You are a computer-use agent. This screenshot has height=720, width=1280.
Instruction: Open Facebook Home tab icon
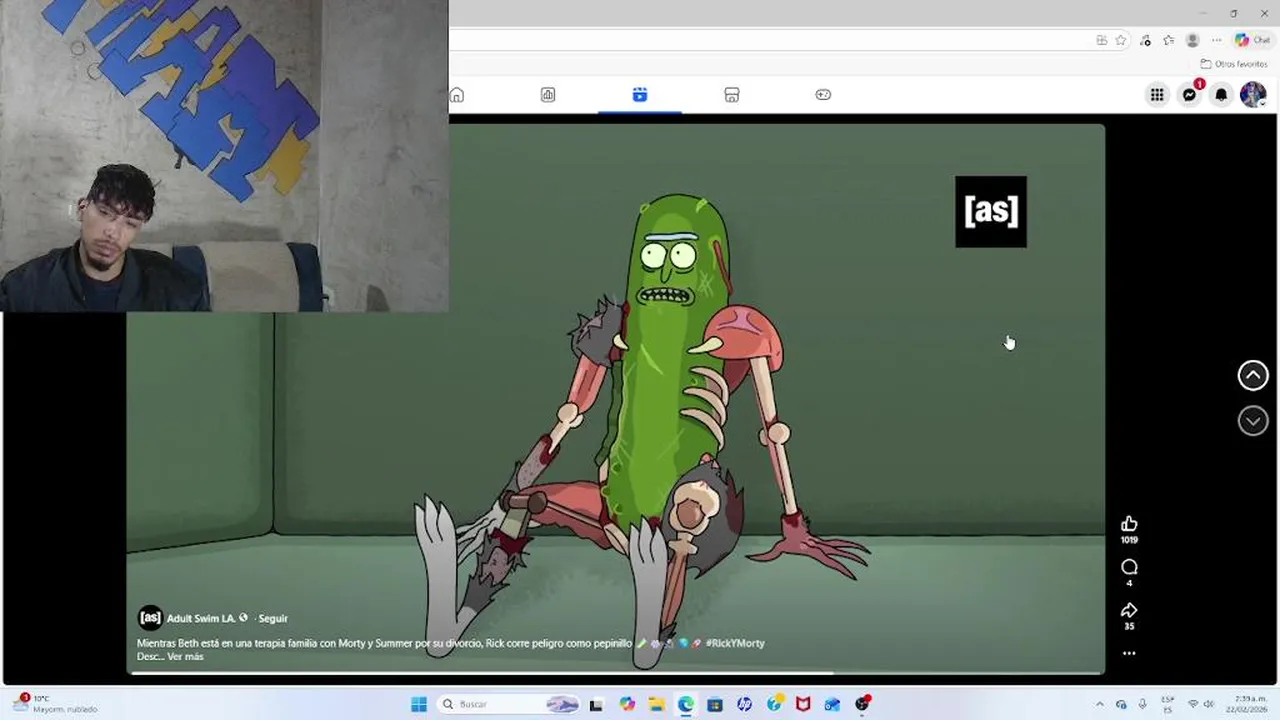457,95
